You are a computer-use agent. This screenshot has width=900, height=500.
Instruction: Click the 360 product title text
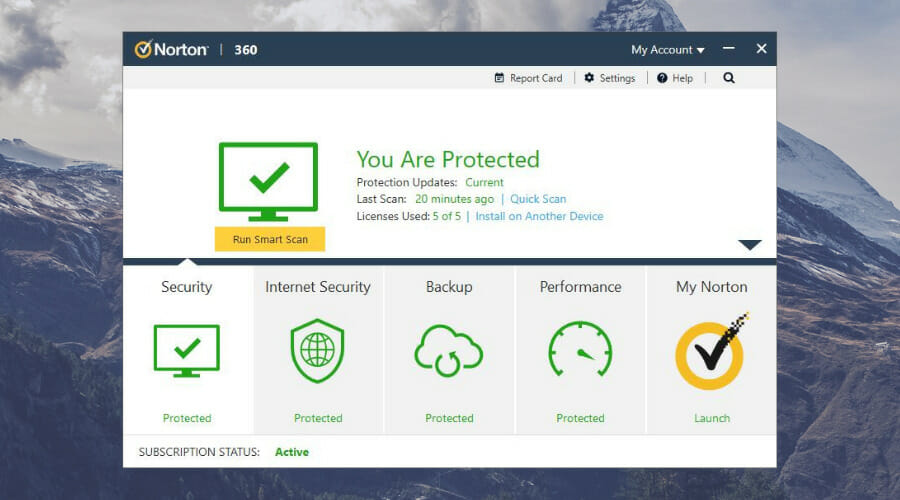[245, 50]
